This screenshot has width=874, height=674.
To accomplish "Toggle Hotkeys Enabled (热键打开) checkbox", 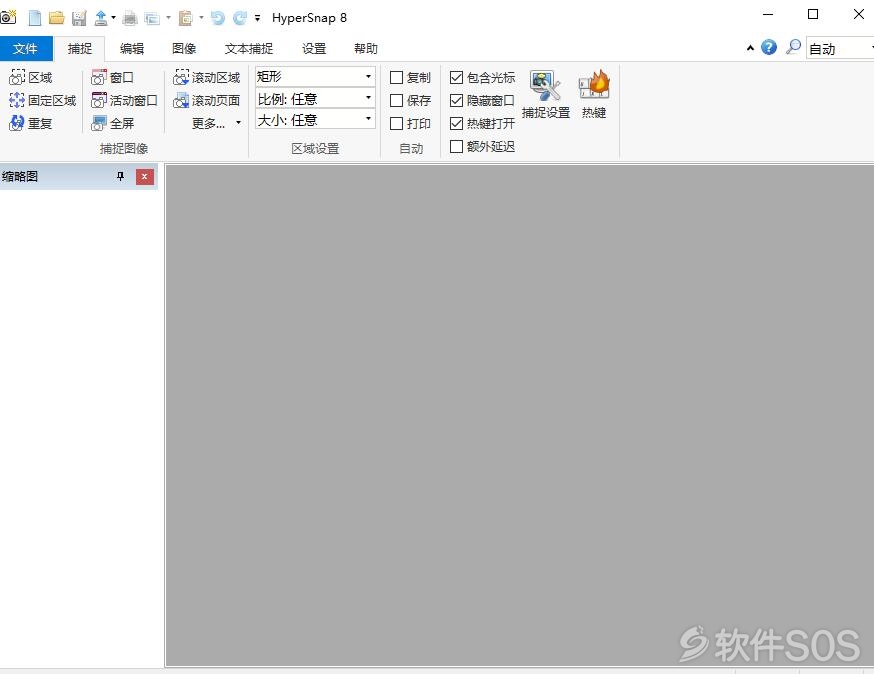I will pos(457,123).
